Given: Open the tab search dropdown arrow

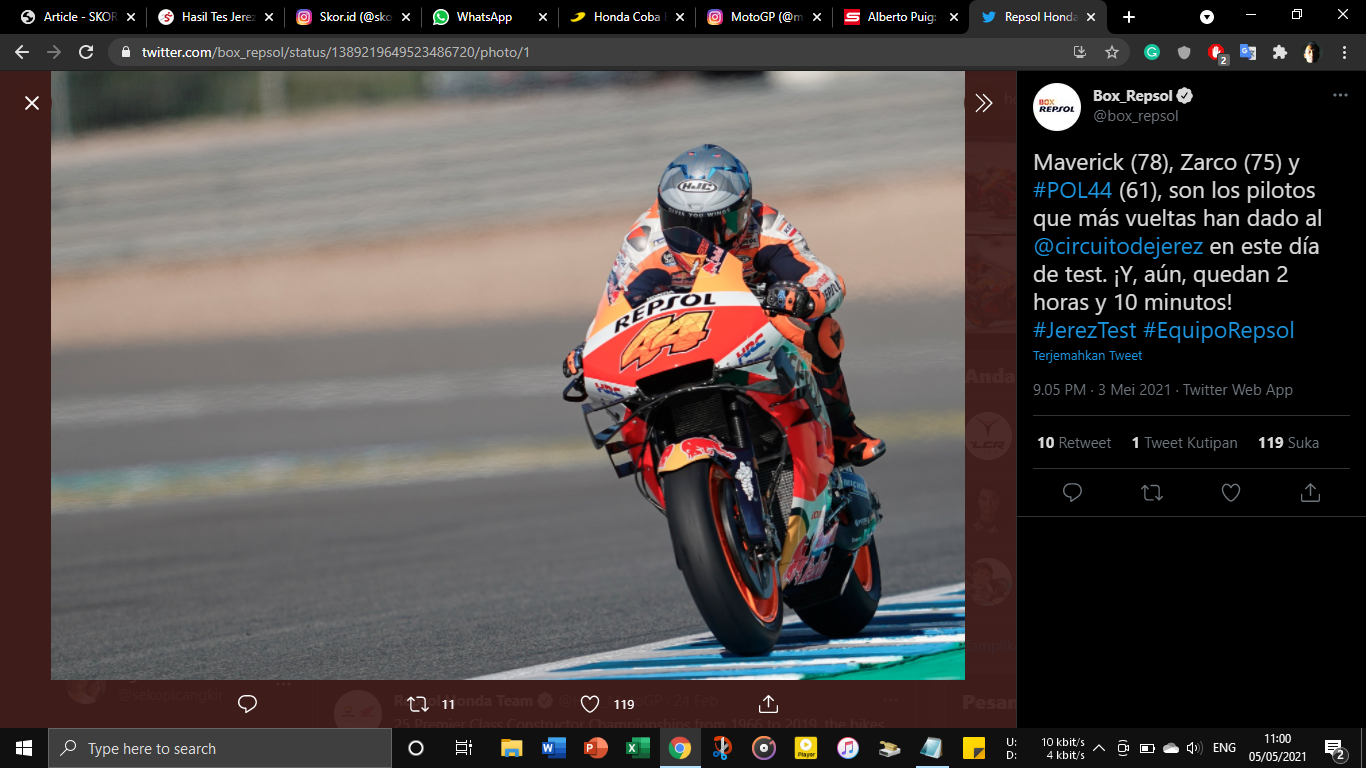Looking at the screenshot, I should click(1207, 17).
